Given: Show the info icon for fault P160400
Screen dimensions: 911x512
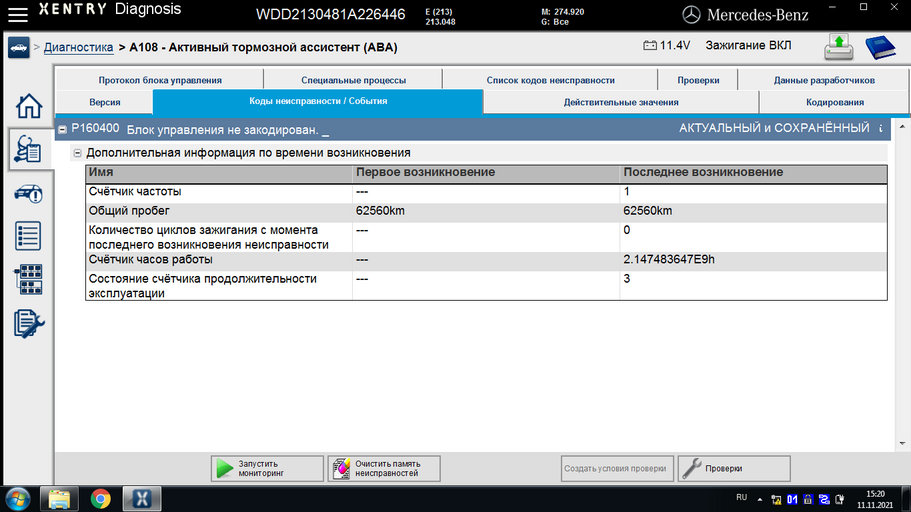Looking at the screenshot, I should [x=881, y=128].
